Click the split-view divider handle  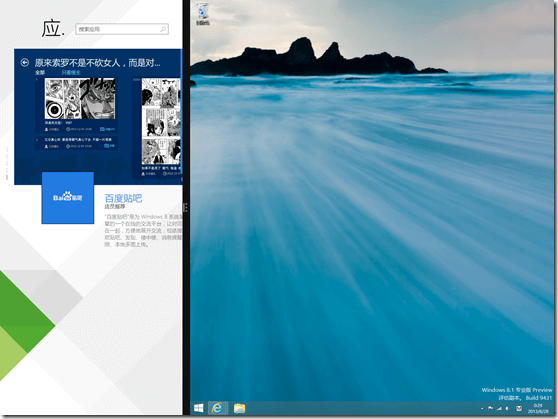point(185,207)
